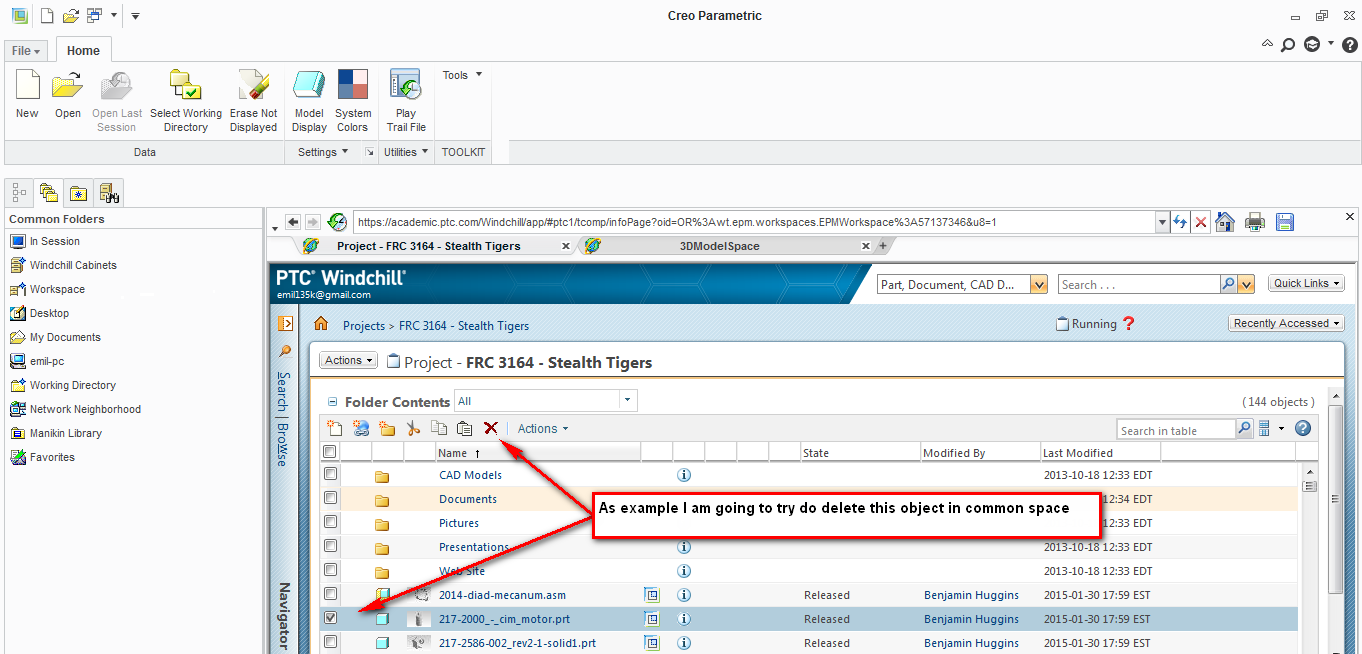Open the Recently Accessed dropdown
Viewport: 1362px width, 654px height.
point(1286,324)
